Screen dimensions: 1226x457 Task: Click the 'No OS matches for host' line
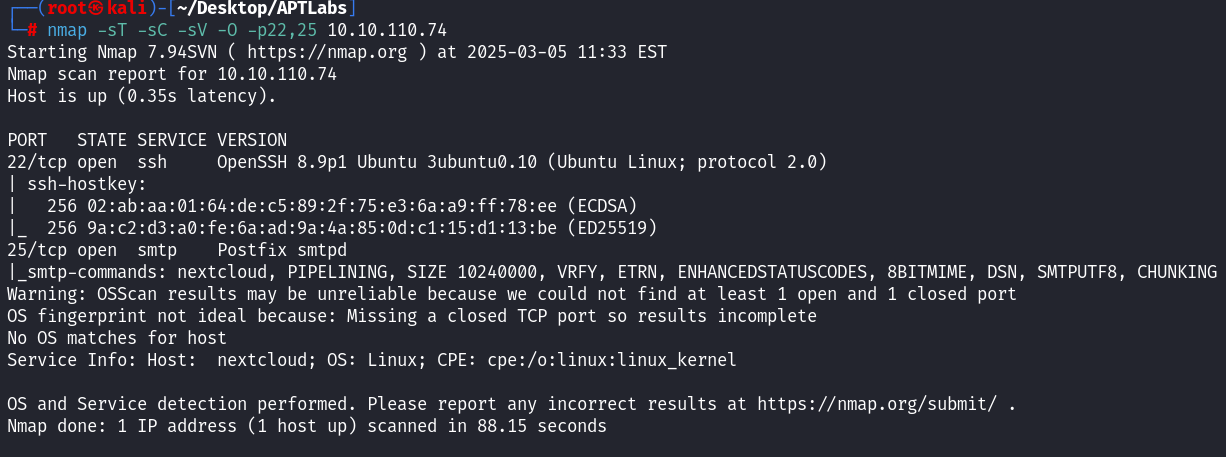pyautogui.click(x=116, y=338)
